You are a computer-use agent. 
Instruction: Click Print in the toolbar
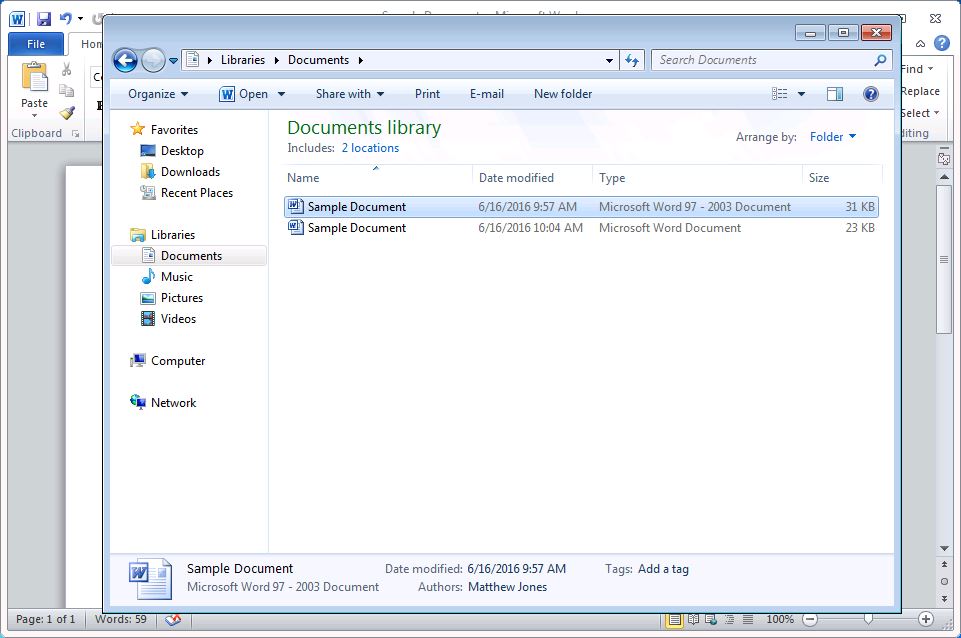point(427,94)
